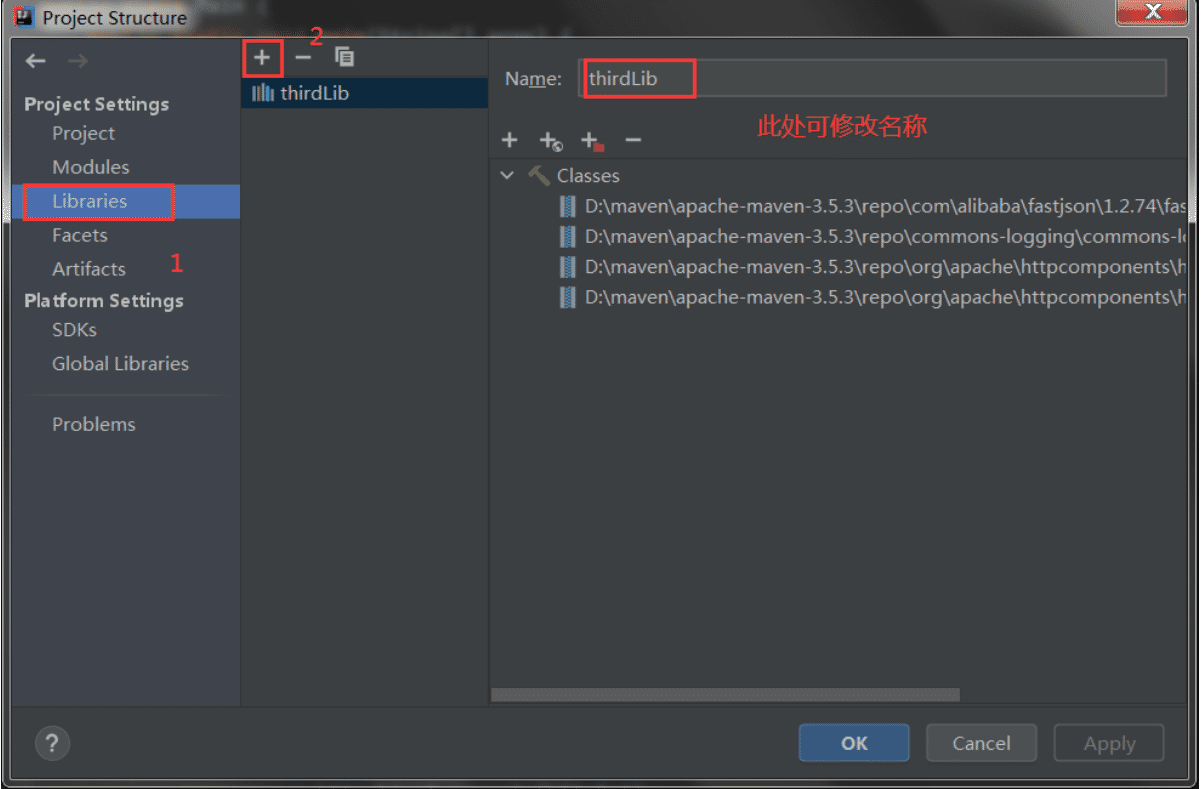Click the exclude plus-red-square icon

coord(592,141)
